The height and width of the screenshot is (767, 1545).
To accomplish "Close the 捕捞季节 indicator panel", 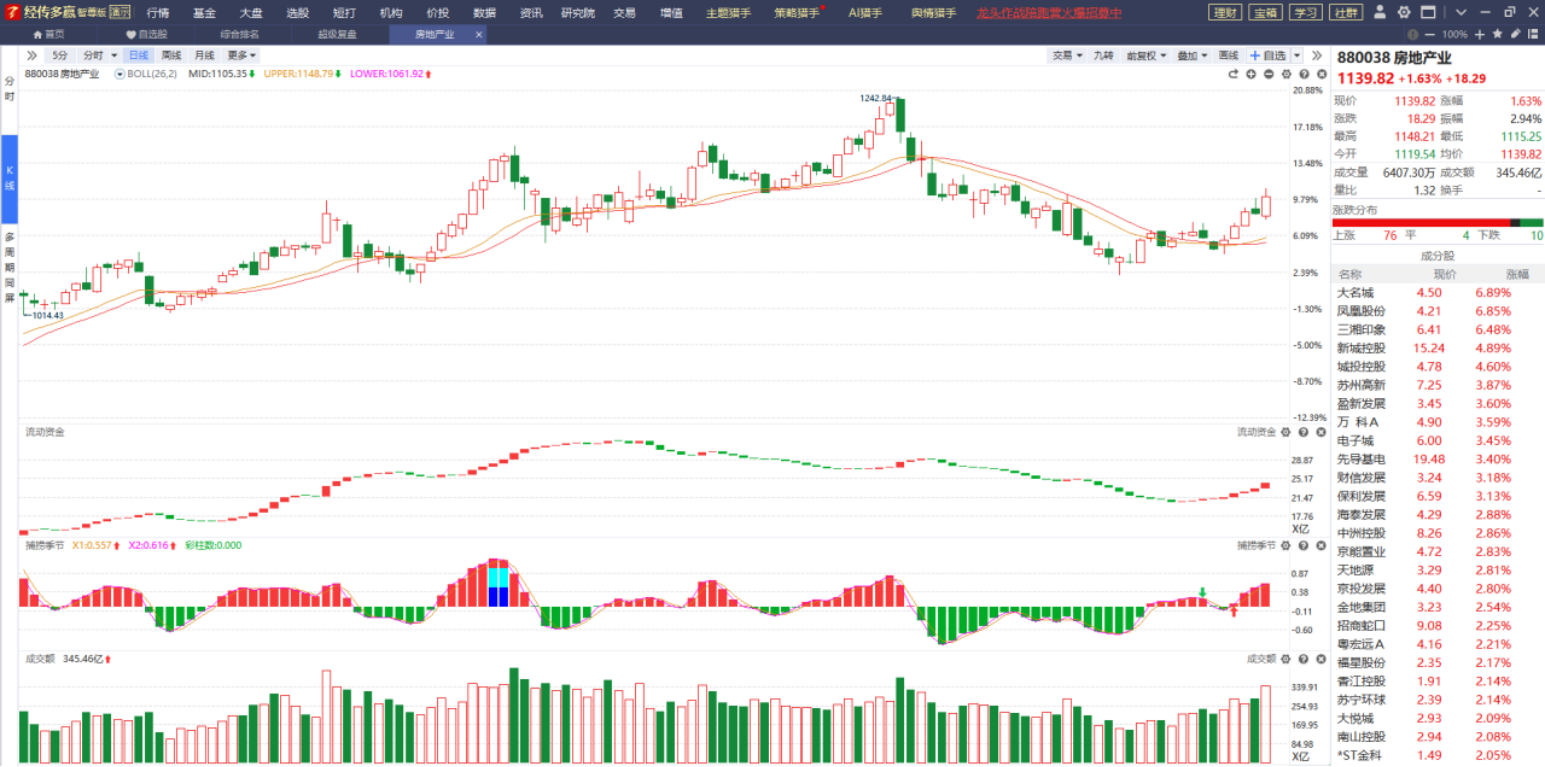I will 1320,546.
